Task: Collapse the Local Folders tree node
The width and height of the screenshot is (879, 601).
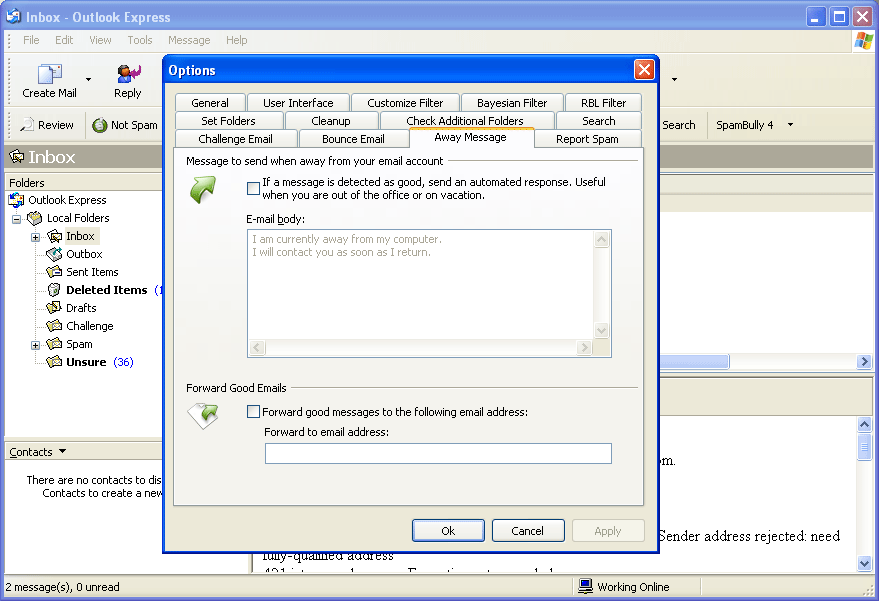Action: point(17,219)
